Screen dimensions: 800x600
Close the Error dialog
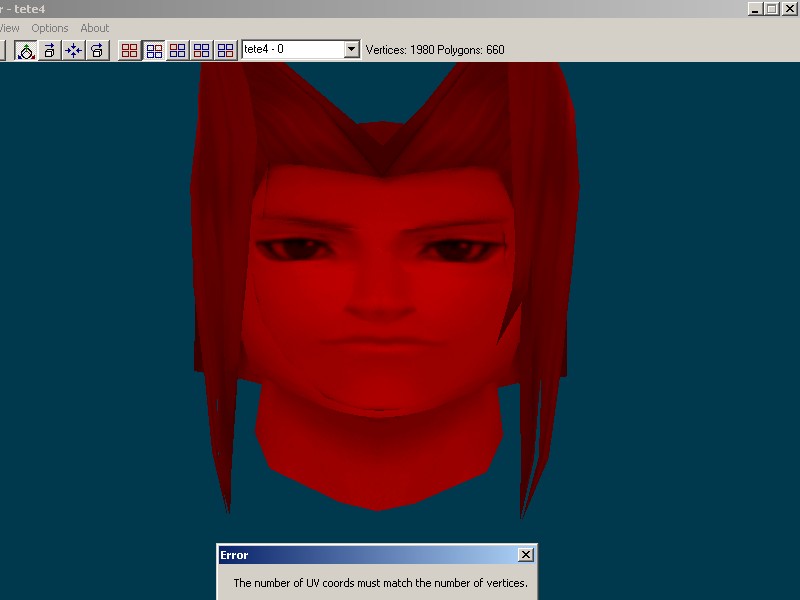click(x=526, y=555)
